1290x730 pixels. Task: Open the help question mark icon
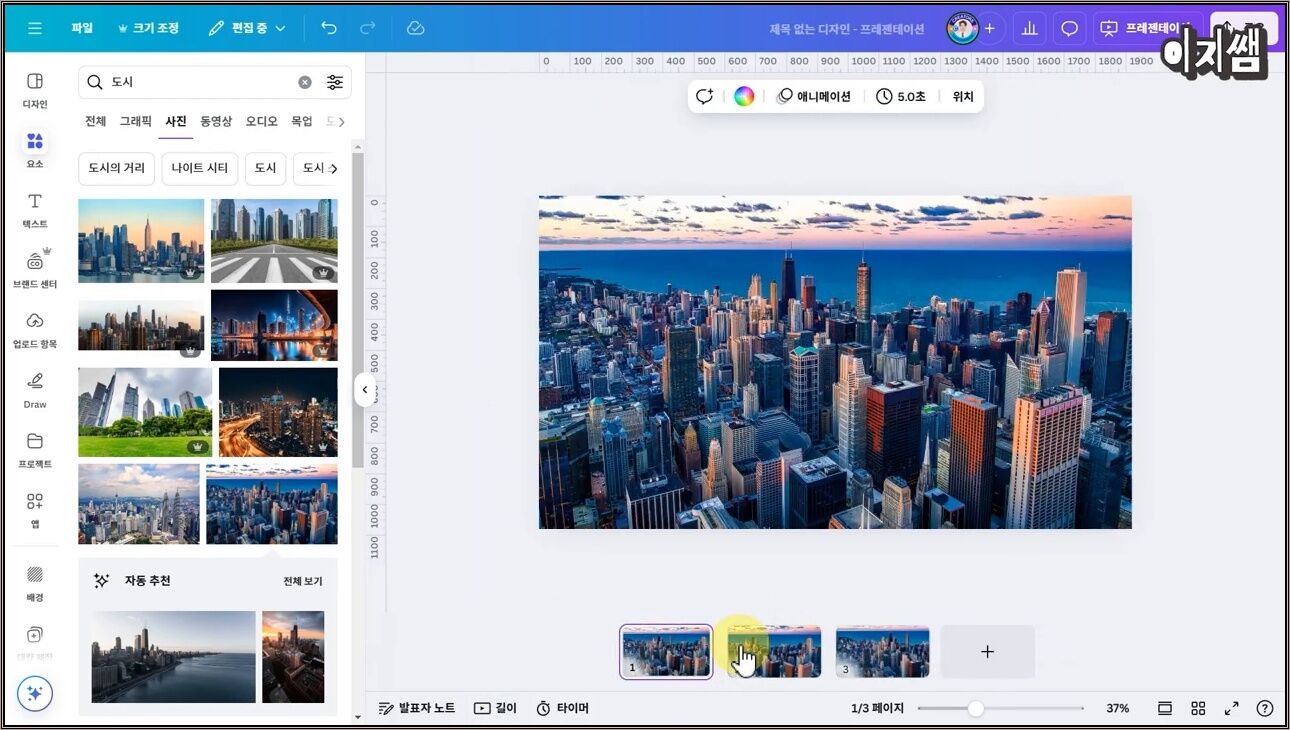coord(1265,708)
